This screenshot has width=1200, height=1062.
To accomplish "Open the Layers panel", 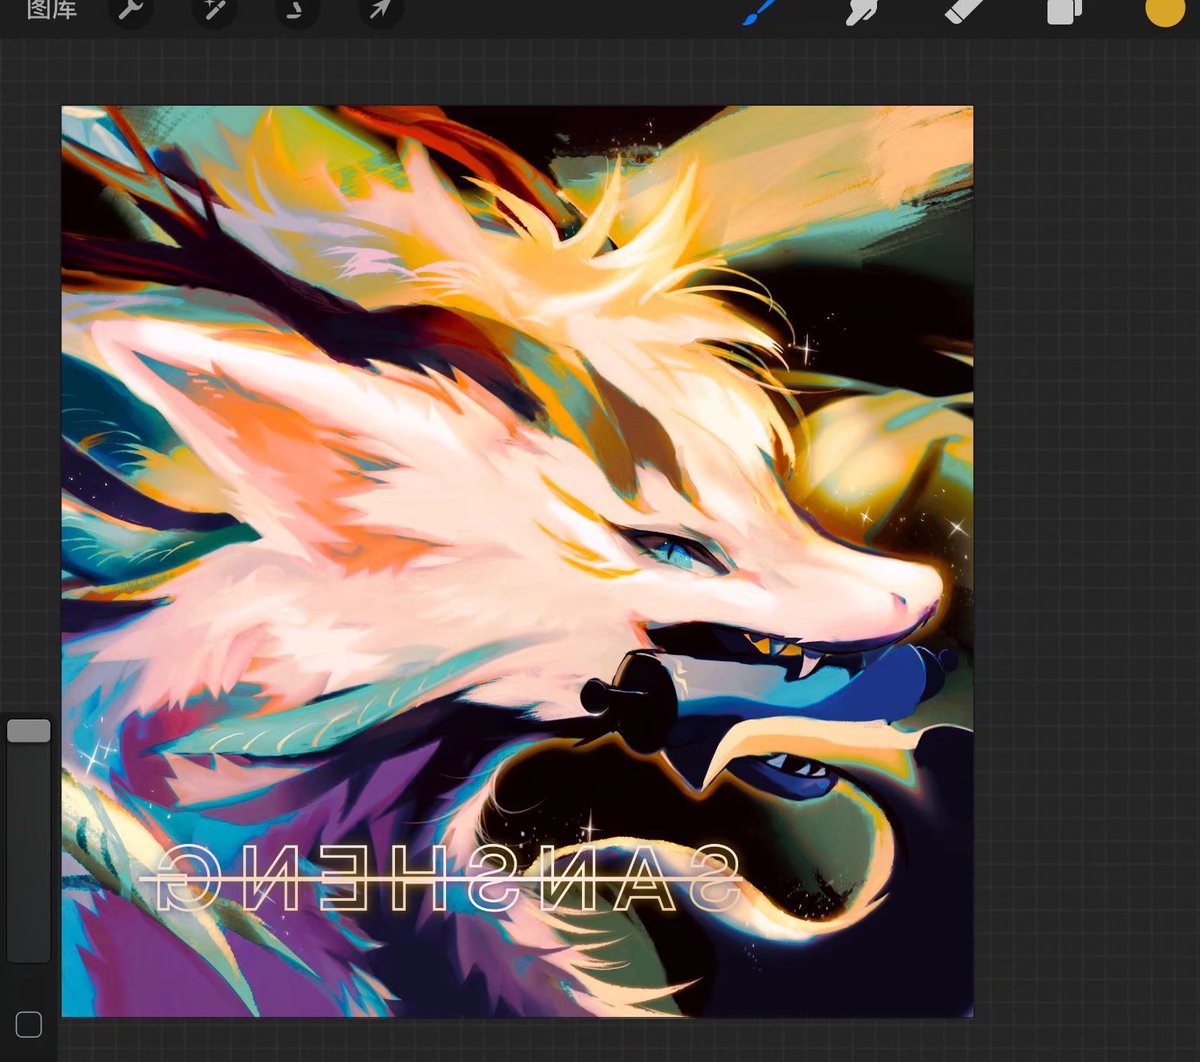I will (1064, 12).
